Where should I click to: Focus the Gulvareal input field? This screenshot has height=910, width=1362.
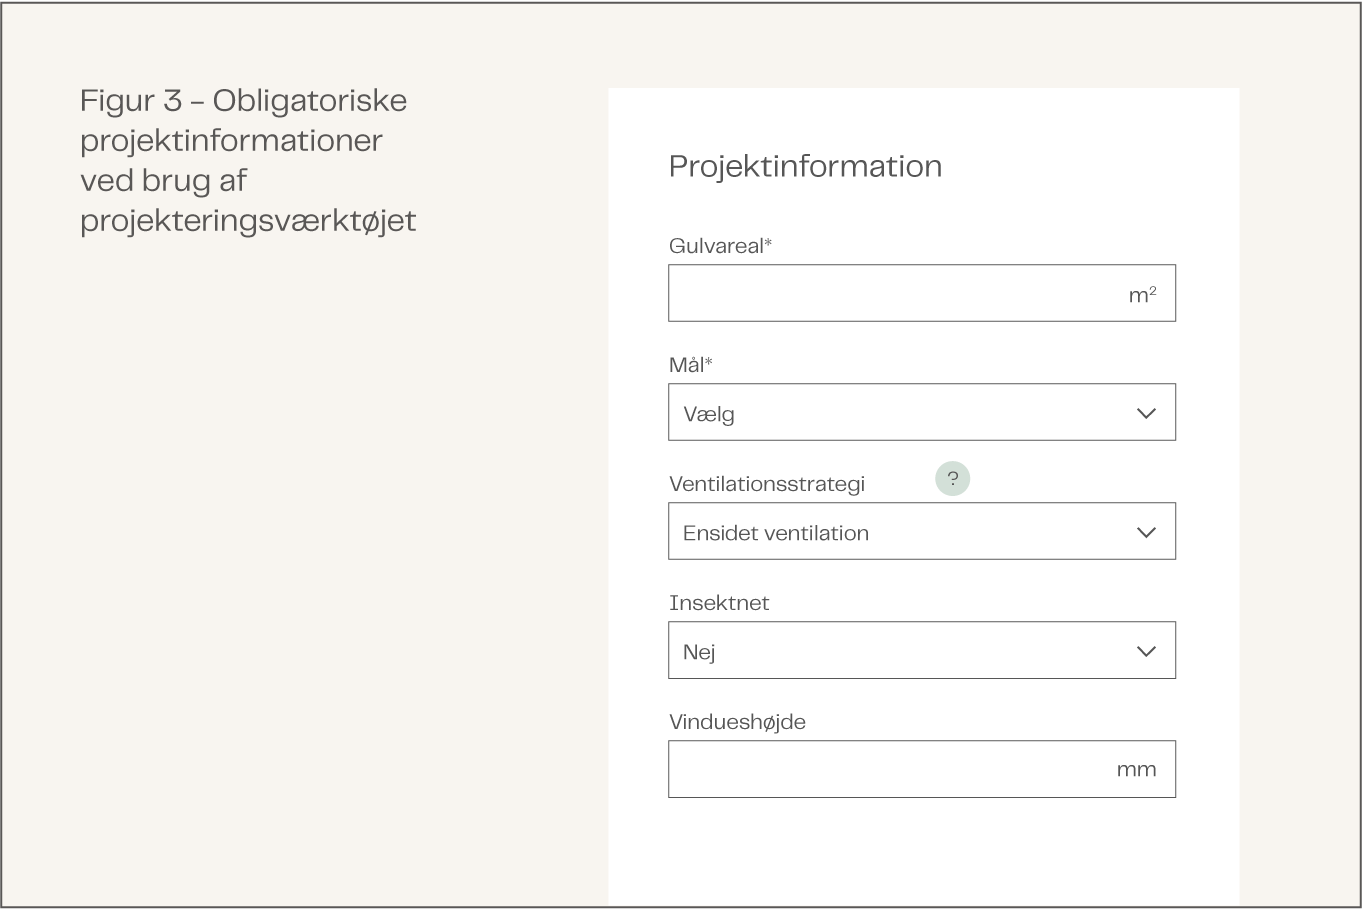click(x=890, y=294)
